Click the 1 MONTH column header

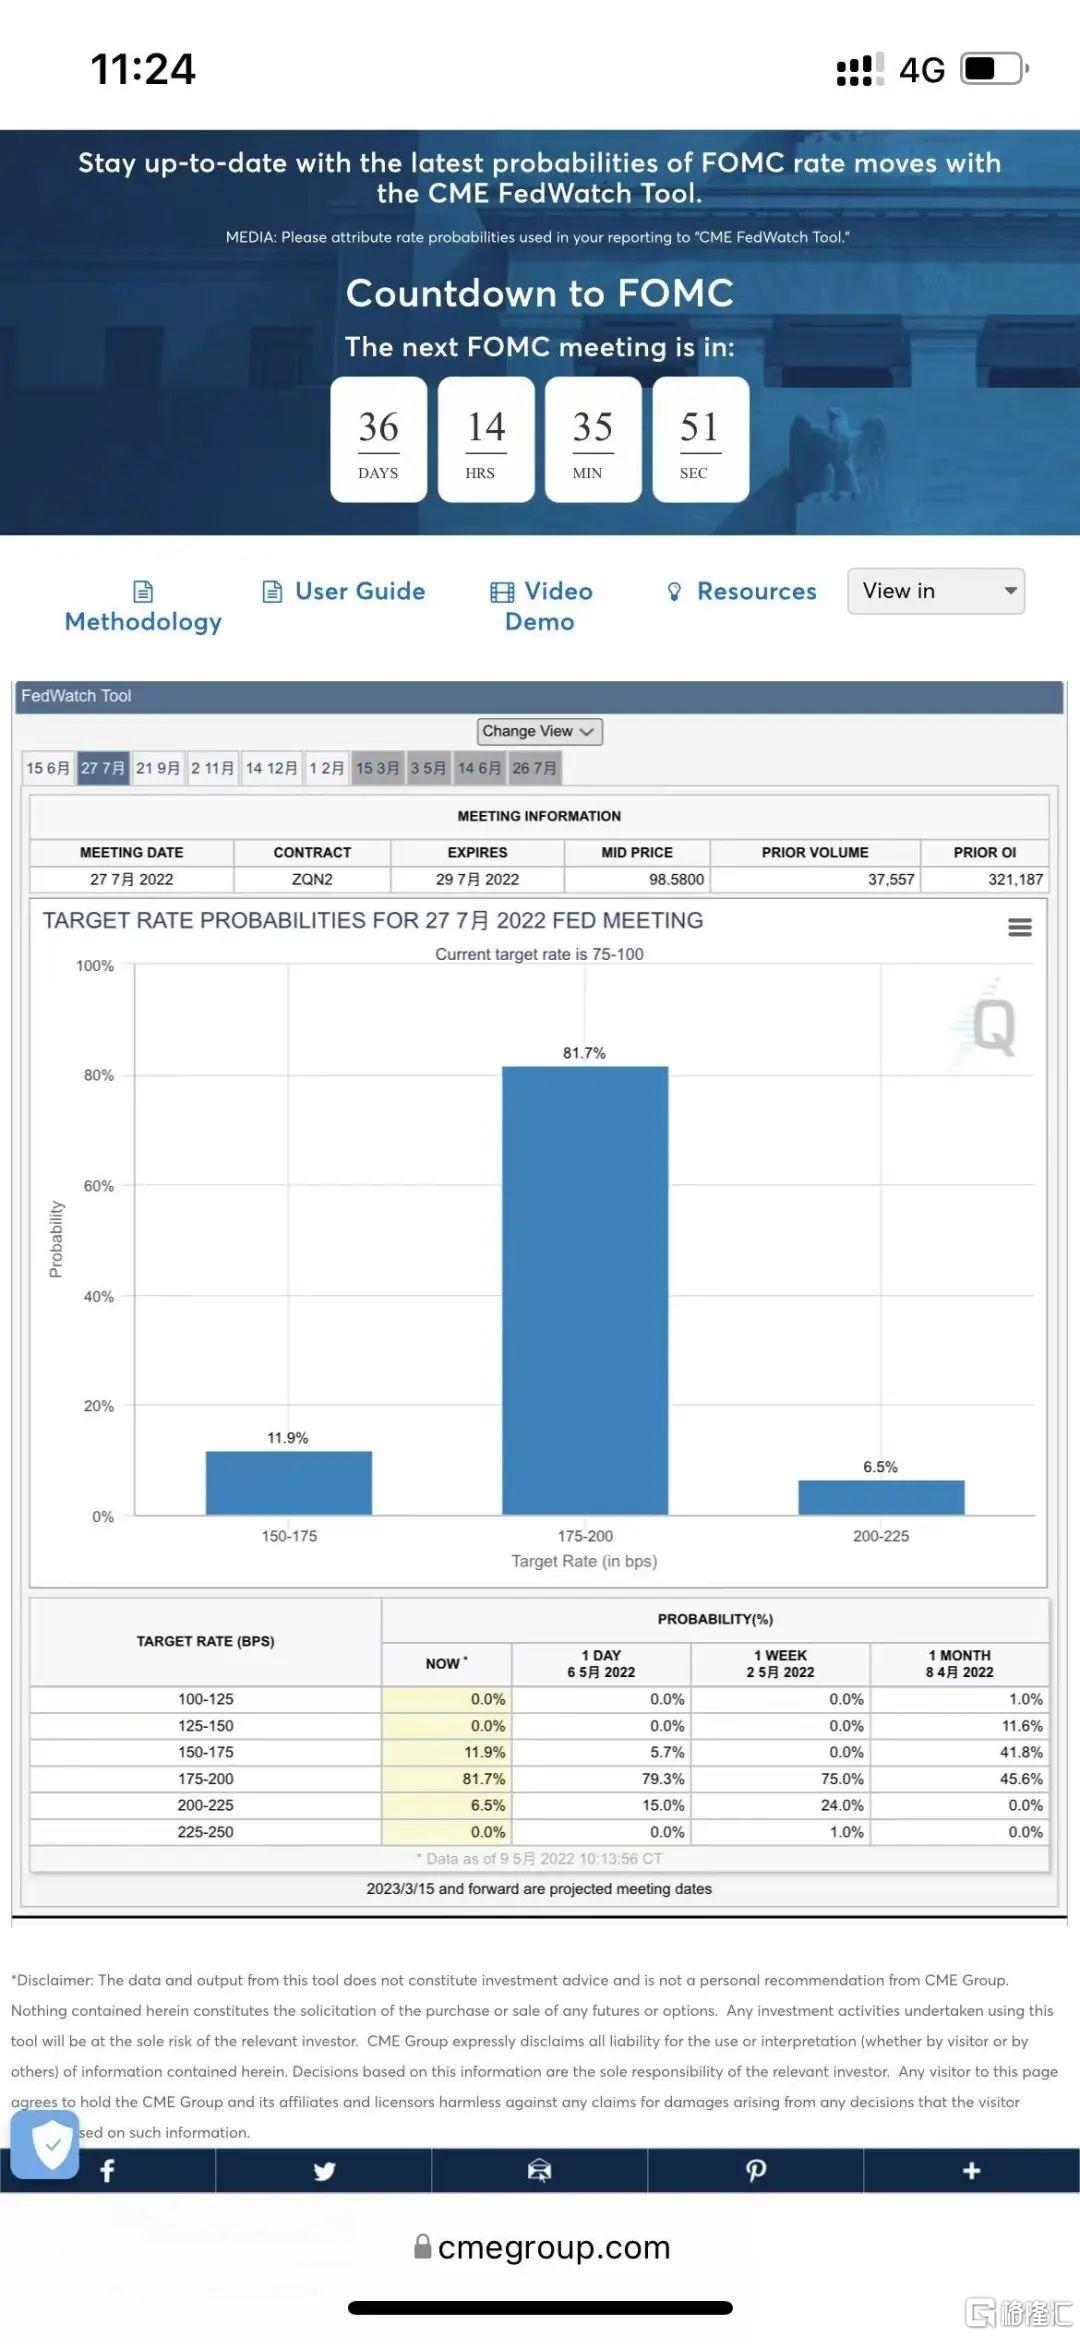coord(960,1663)
